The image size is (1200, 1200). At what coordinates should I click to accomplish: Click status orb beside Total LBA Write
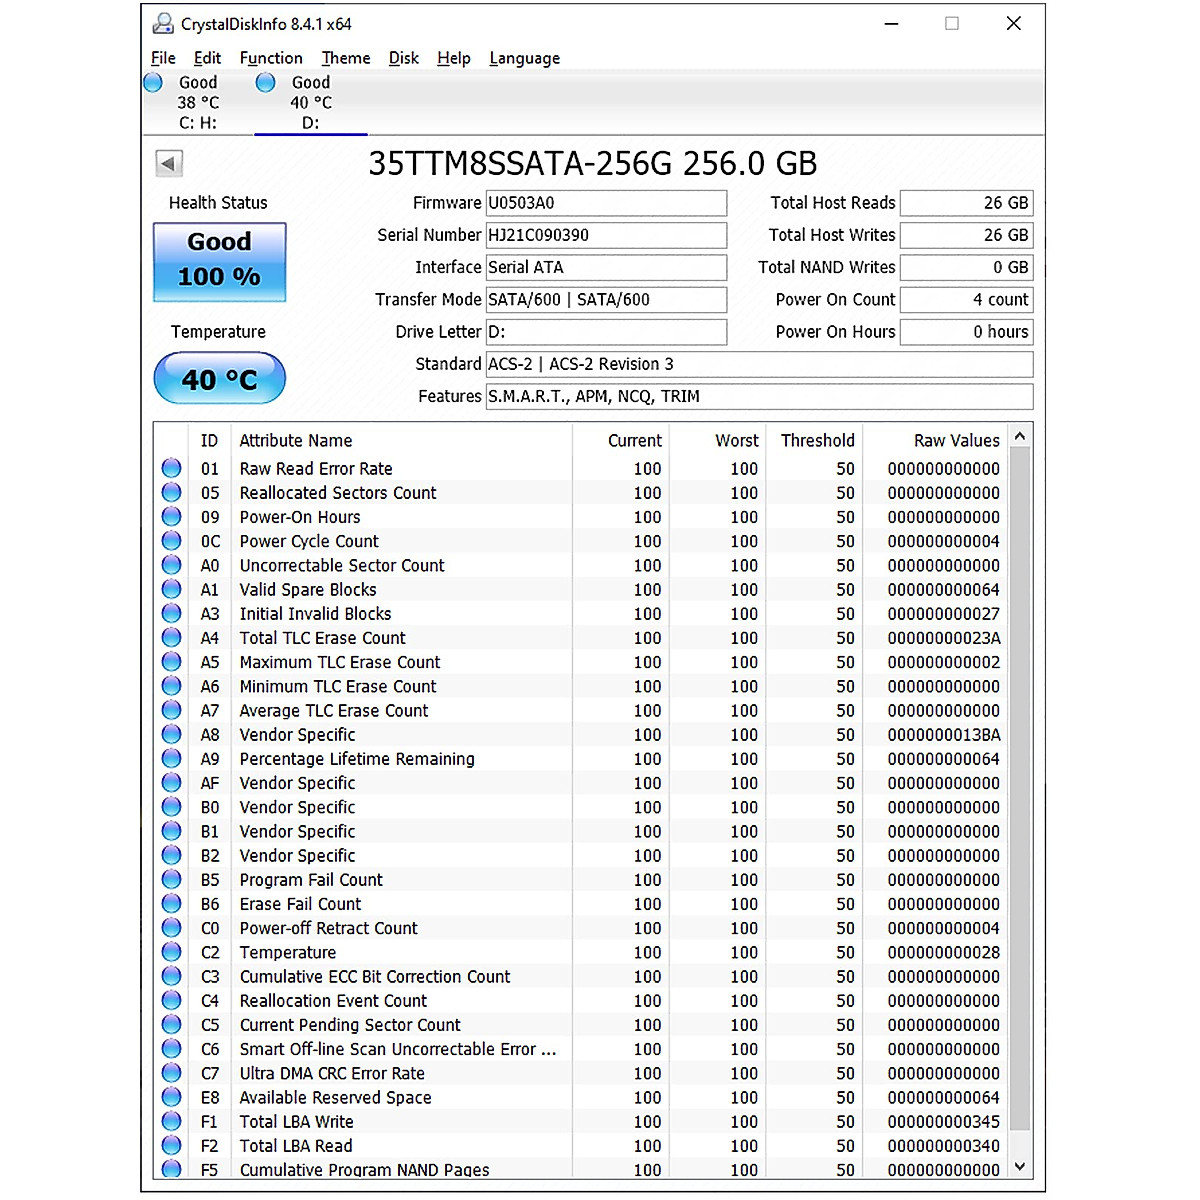(172, 1122)
